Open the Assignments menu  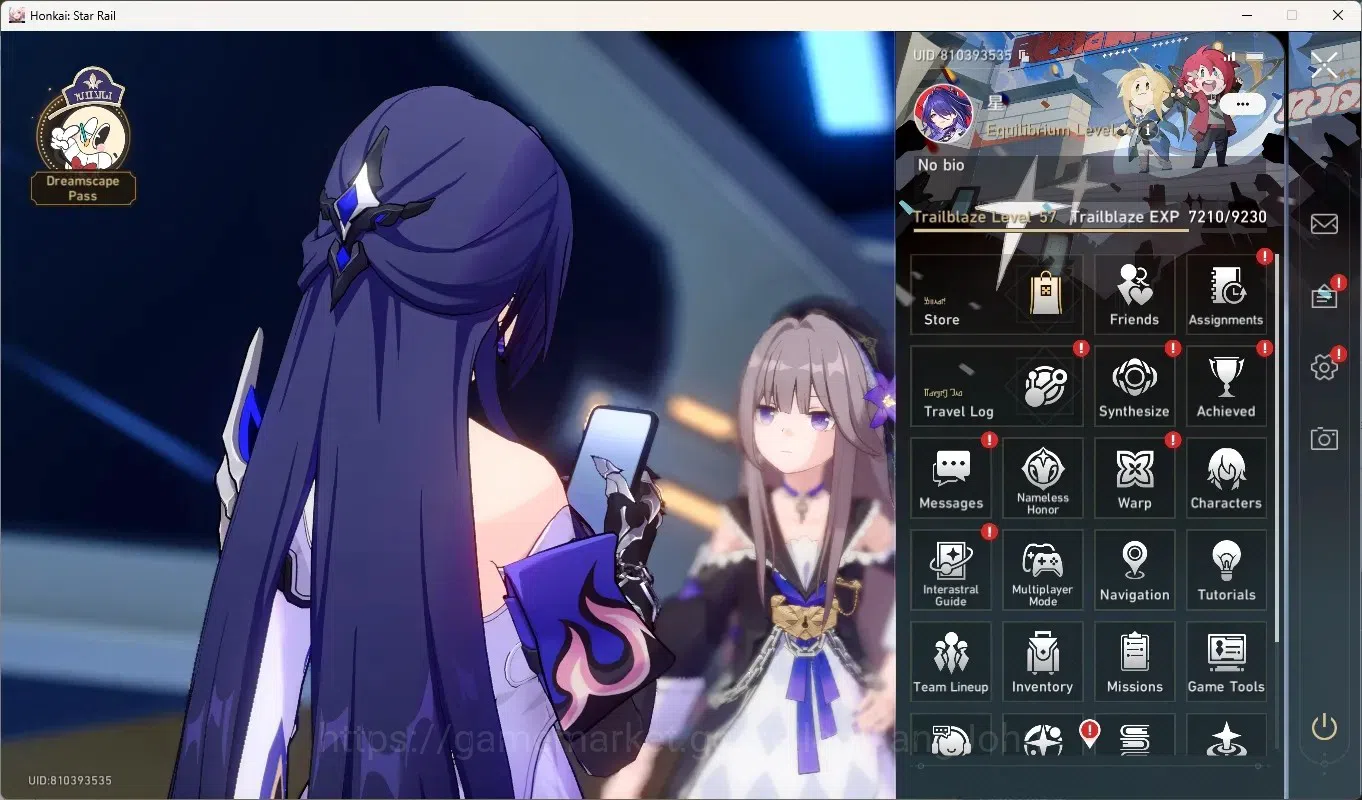click(x=1226, y=294)
